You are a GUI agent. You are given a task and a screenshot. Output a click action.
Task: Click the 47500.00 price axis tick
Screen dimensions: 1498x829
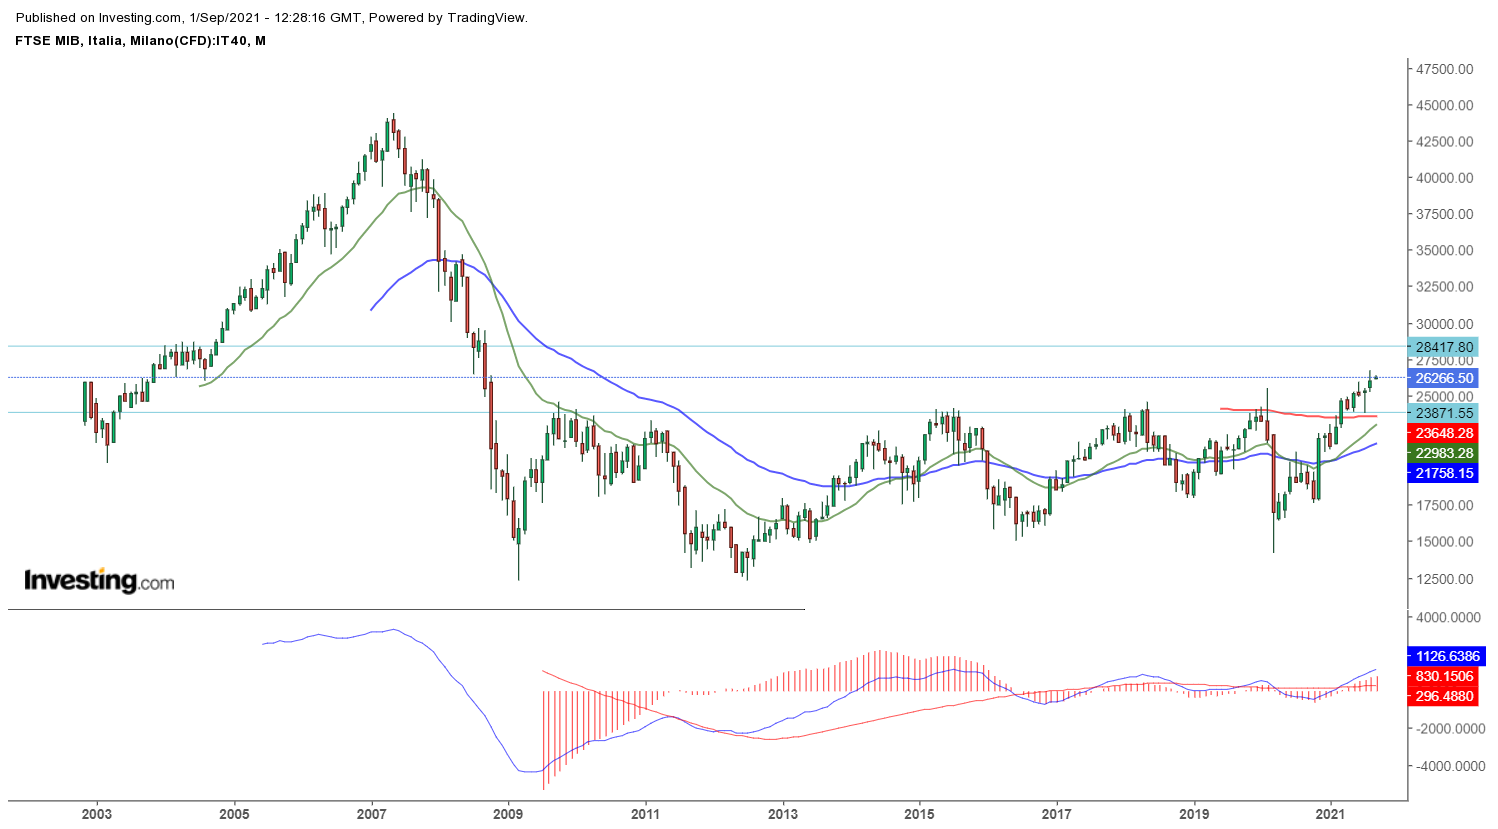tap(1444, 69)
